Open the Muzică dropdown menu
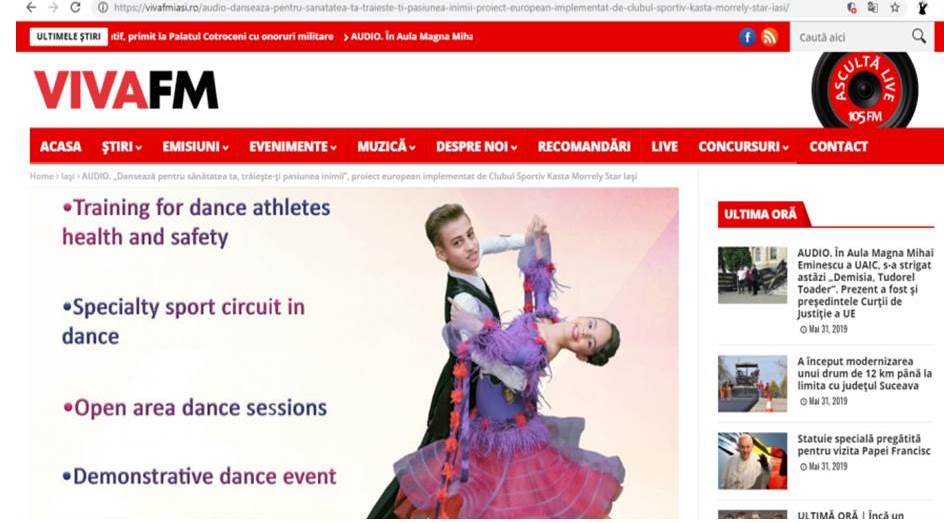This screenshot has height=523, width=944. 387,146
